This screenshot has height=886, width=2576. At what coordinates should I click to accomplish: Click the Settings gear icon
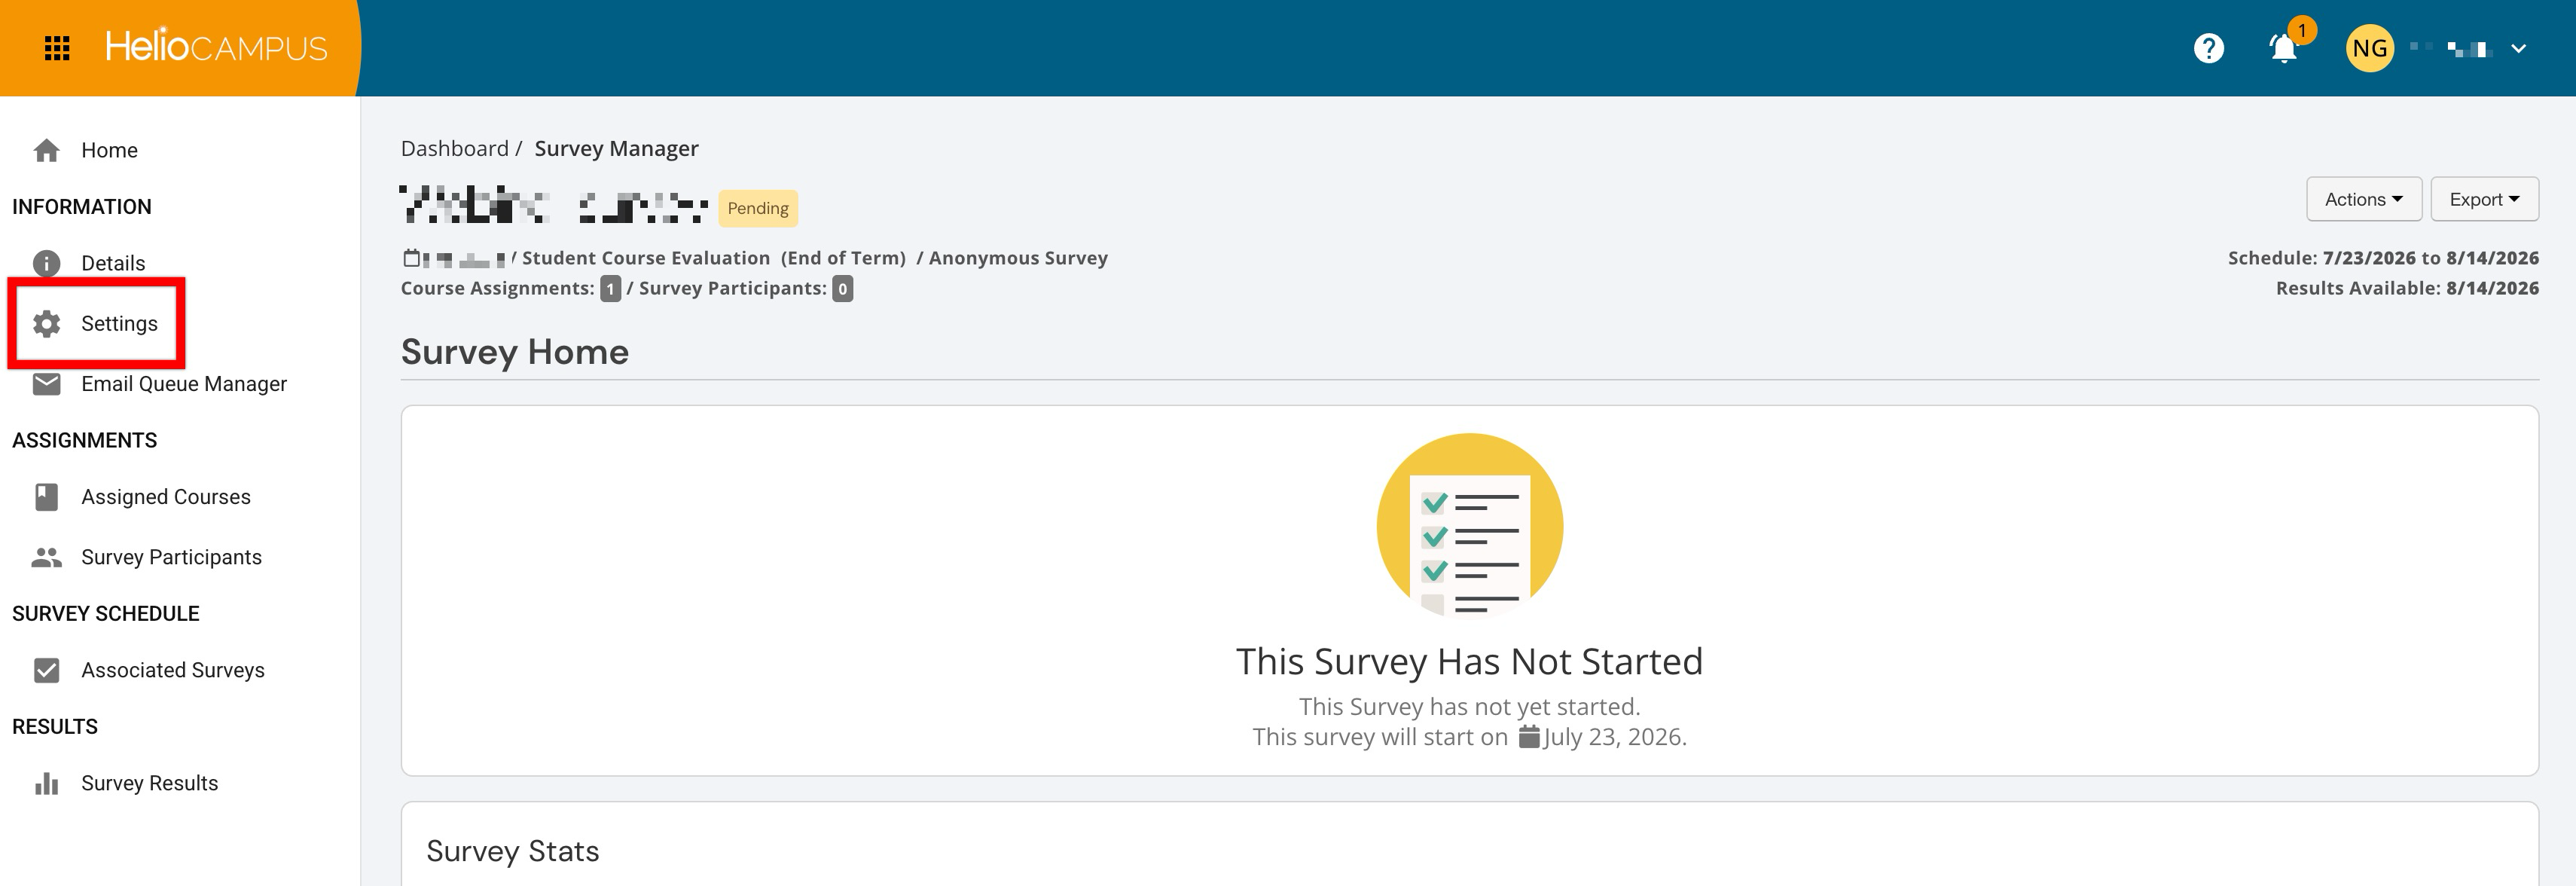tap(46, 323)
